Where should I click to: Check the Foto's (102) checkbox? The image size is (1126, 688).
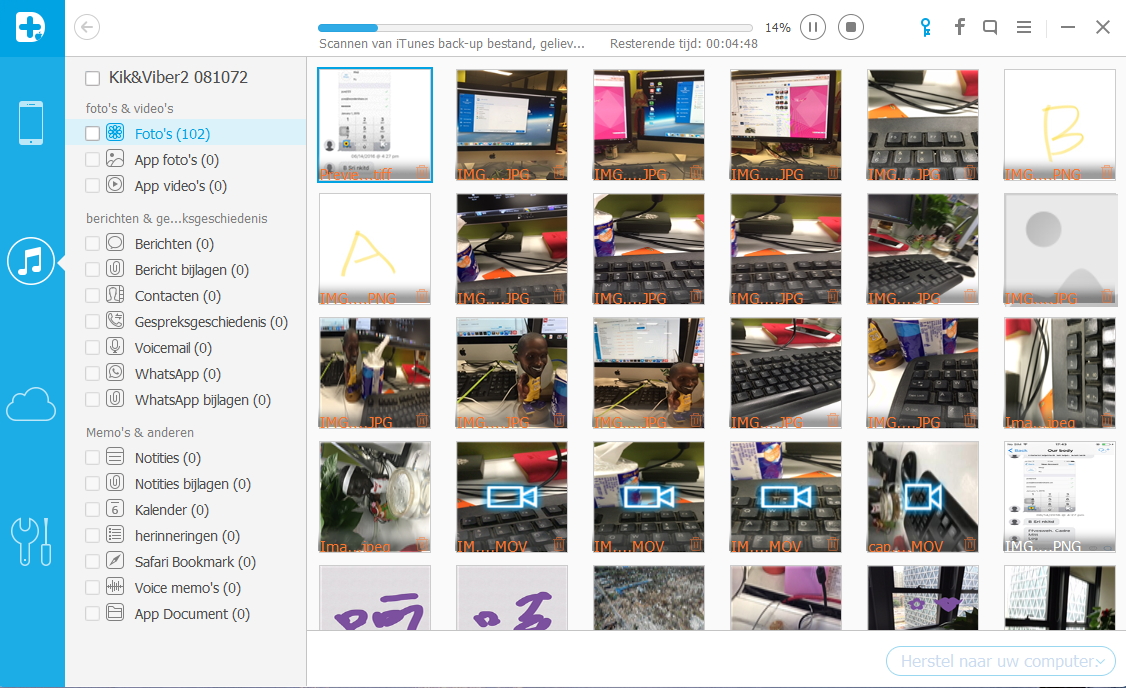[92, 134]
